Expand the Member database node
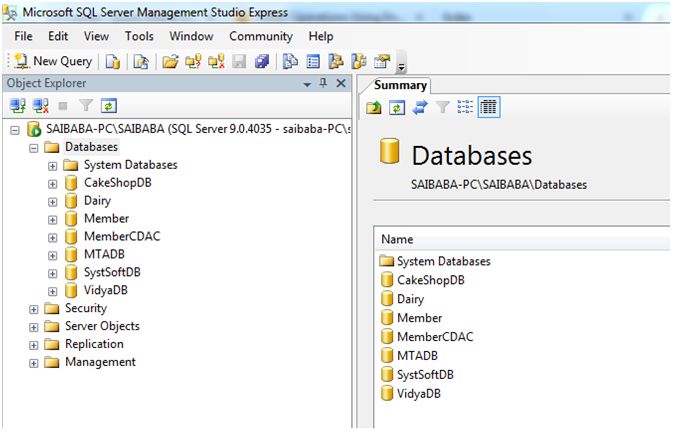This screenshot has height=432, width=676. point(53,220)
